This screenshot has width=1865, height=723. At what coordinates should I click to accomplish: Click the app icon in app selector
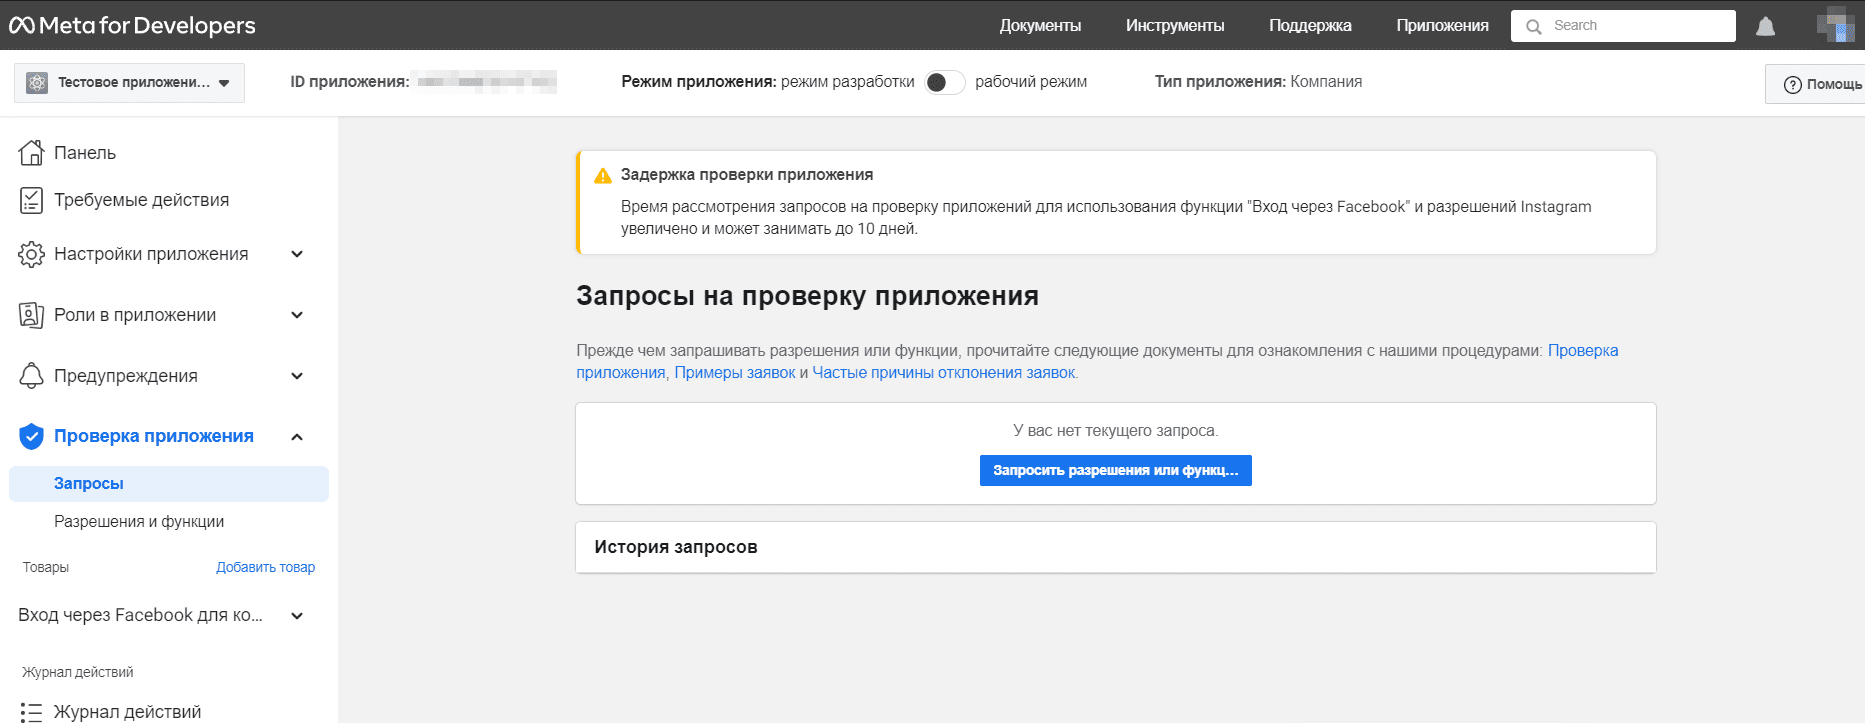click(37, 83)
